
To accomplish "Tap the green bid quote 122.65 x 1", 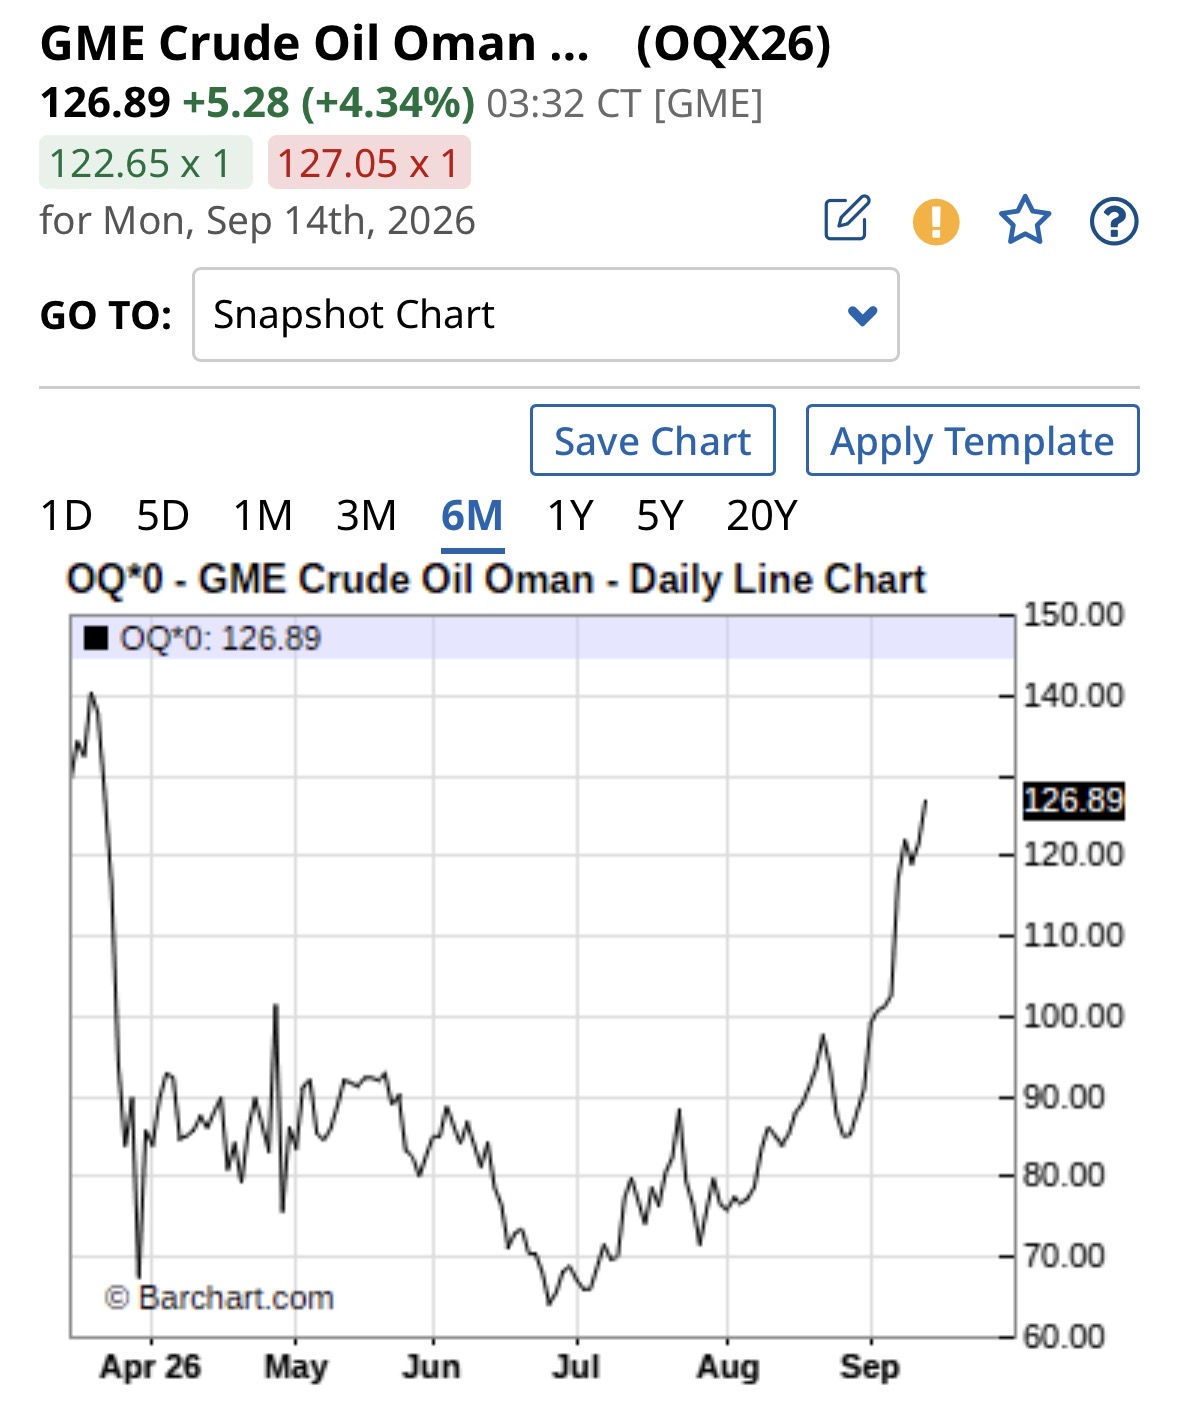I will (146, 163).
